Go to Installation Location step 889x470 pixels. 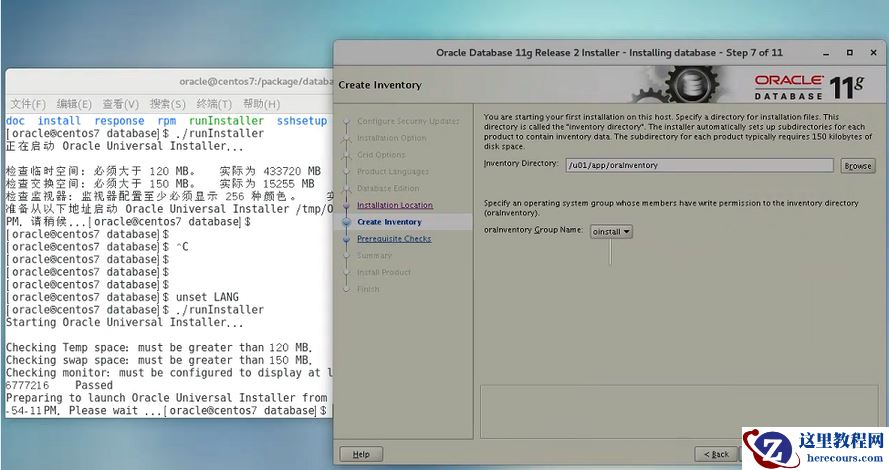coord(395,205)
